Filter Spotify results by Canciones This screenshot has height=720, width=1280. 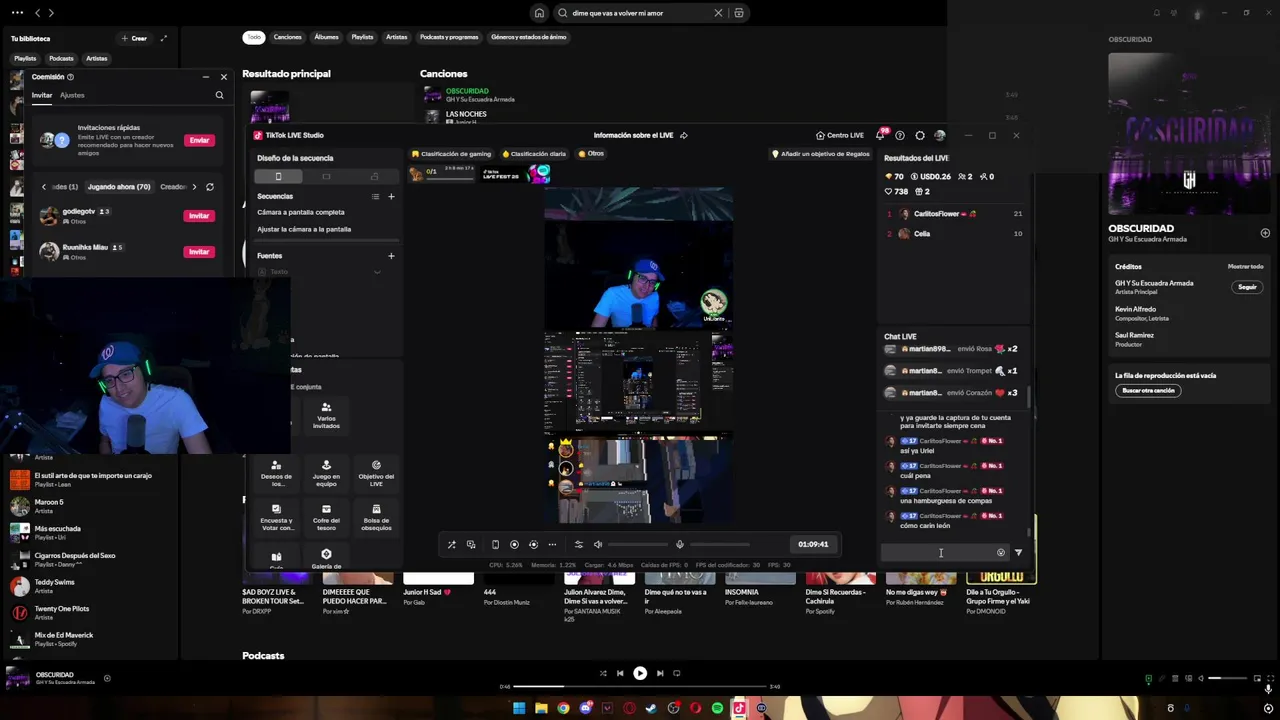click(x=288, y=37)
